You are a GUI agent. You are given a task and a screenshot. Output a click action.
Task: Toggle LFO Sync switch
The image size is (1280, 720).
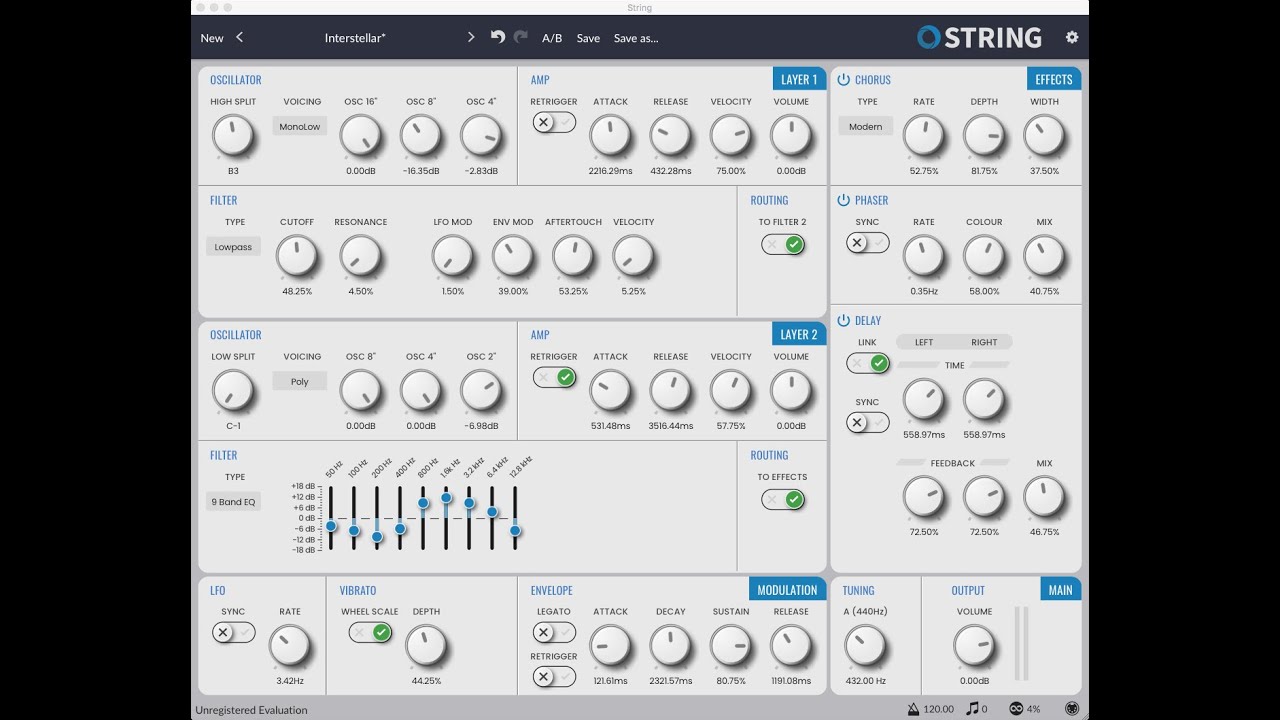(x=233, y=632)
